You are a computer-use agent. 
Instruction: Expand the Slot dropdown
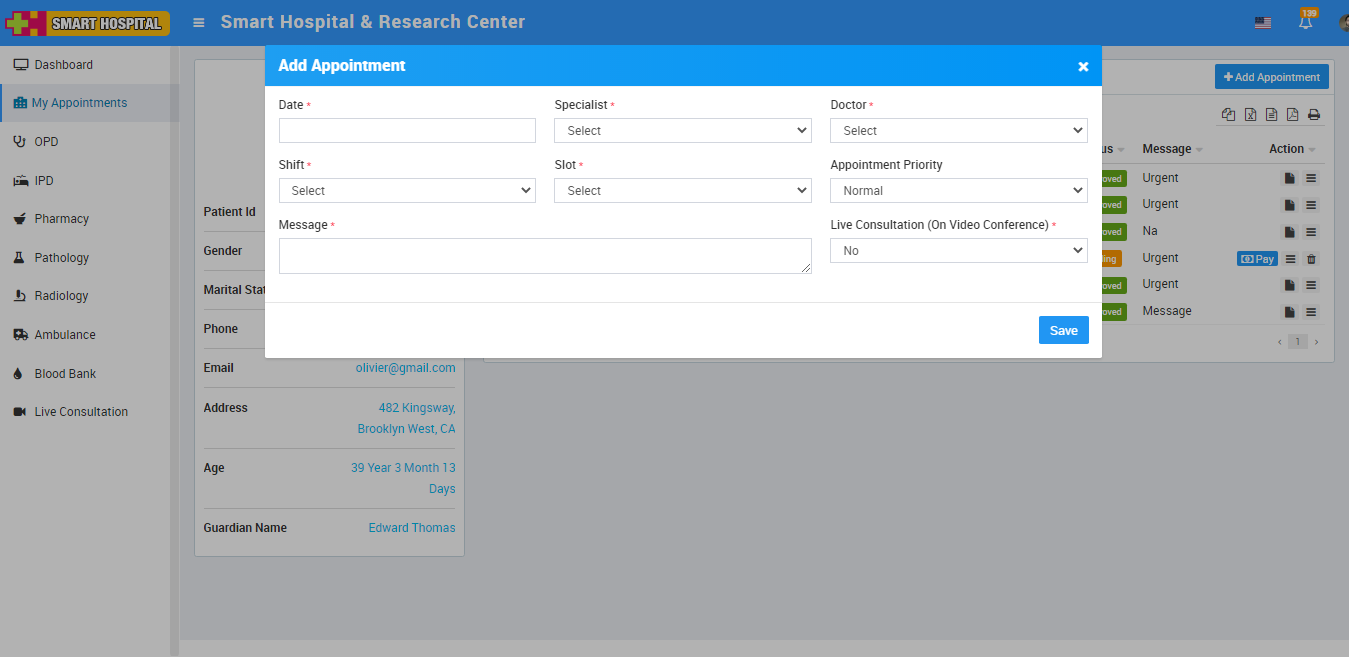682,191
